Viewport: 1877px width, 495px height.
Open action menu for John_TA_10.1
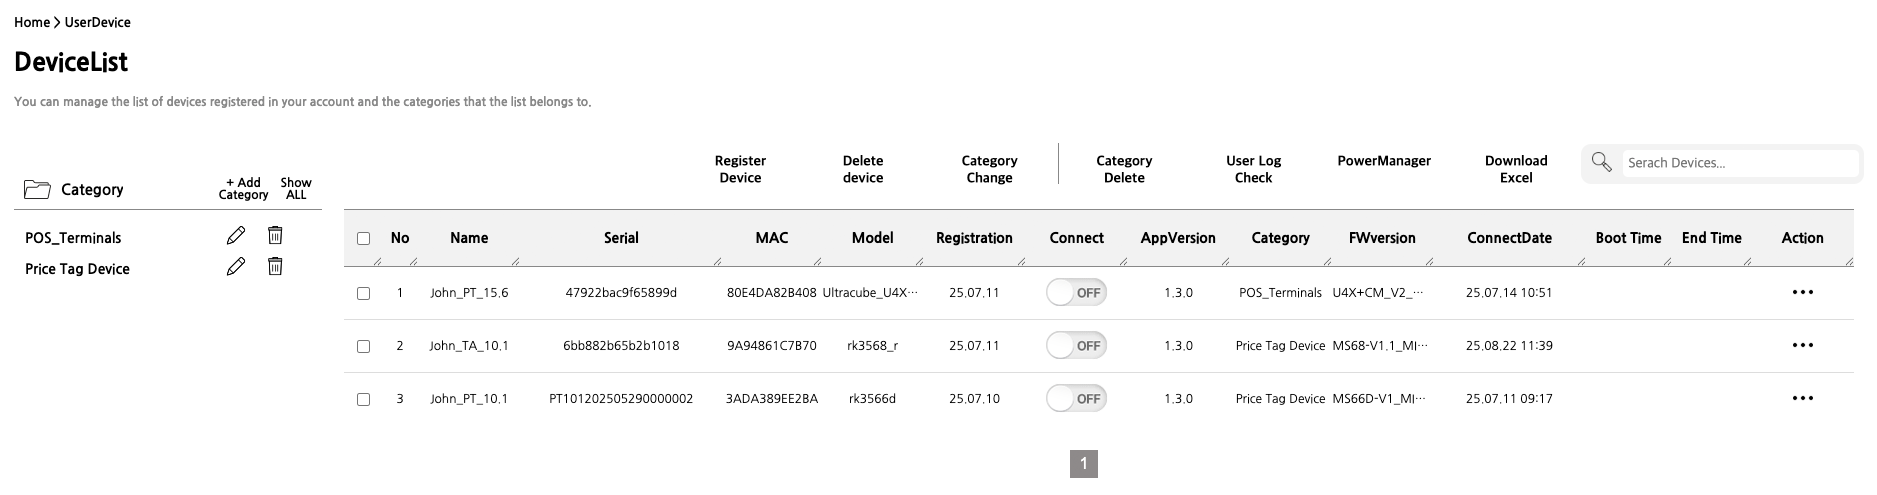tap(1802, 346)
